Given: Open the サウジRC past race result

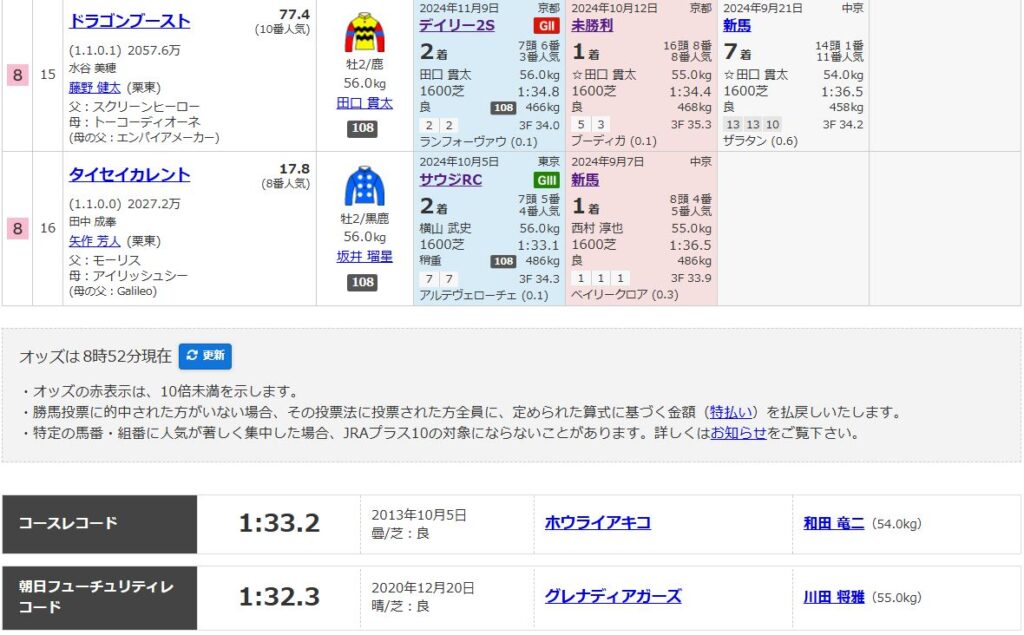Looking at the screenshot, I should click(450, 180).
